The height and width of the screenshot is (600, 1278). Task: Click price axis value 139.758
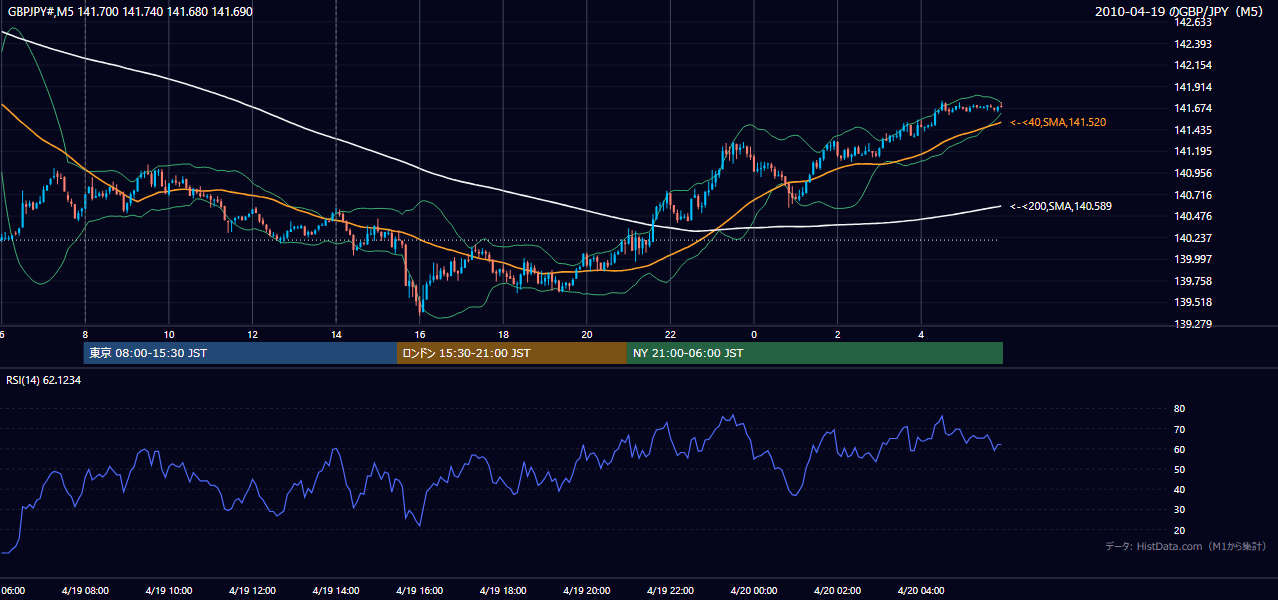point(1193,281)
